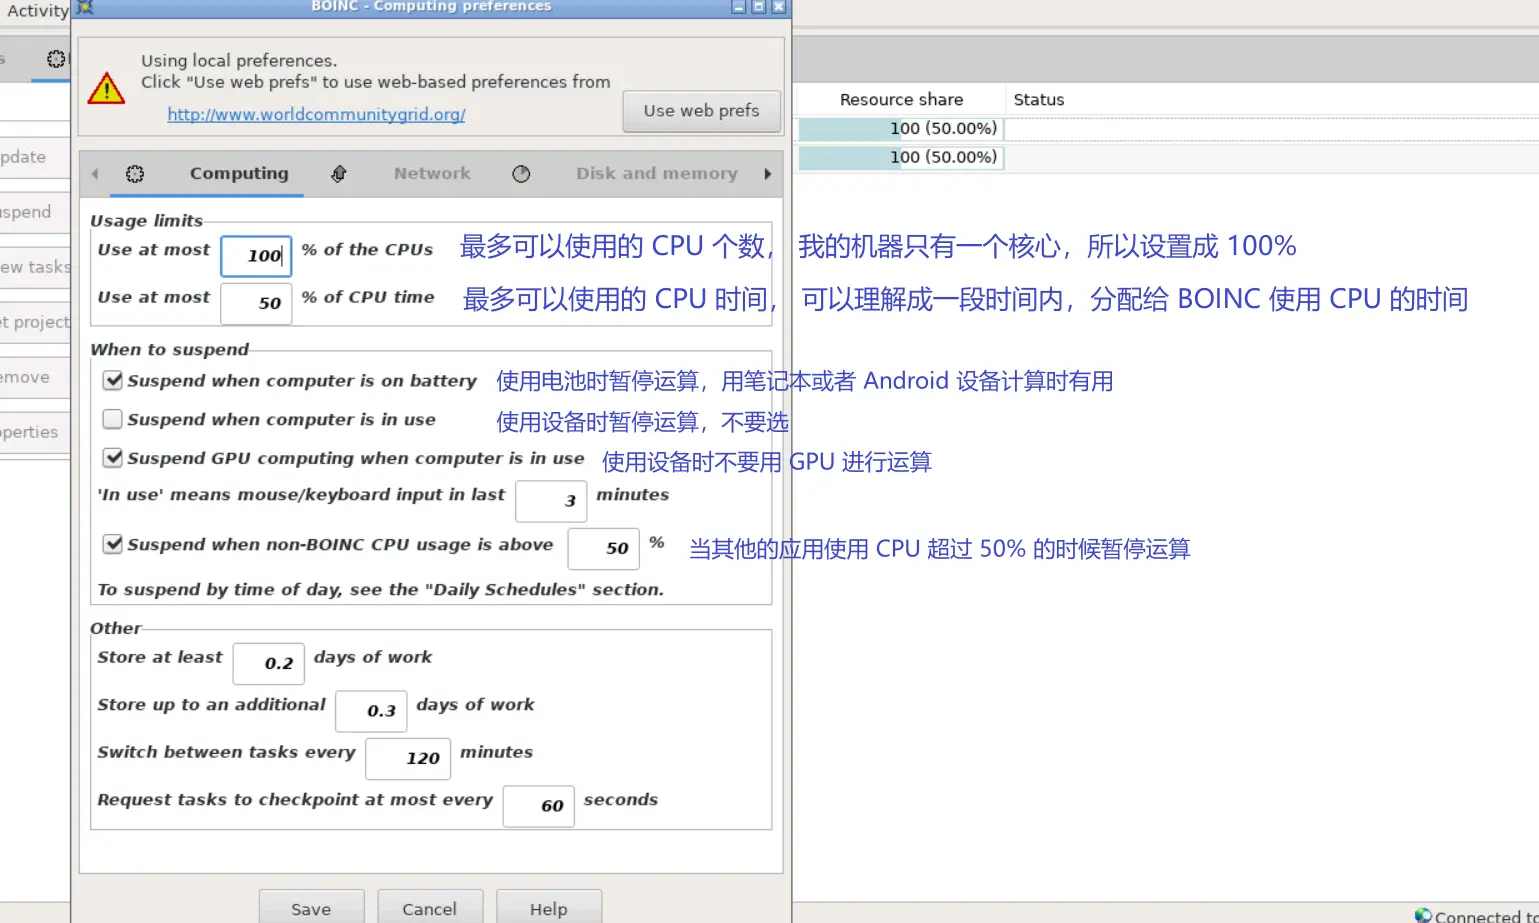Screen dimensions: 1539x923
Task: Click the yellow warning triangle icon
Action: click(x=106, y=88)
